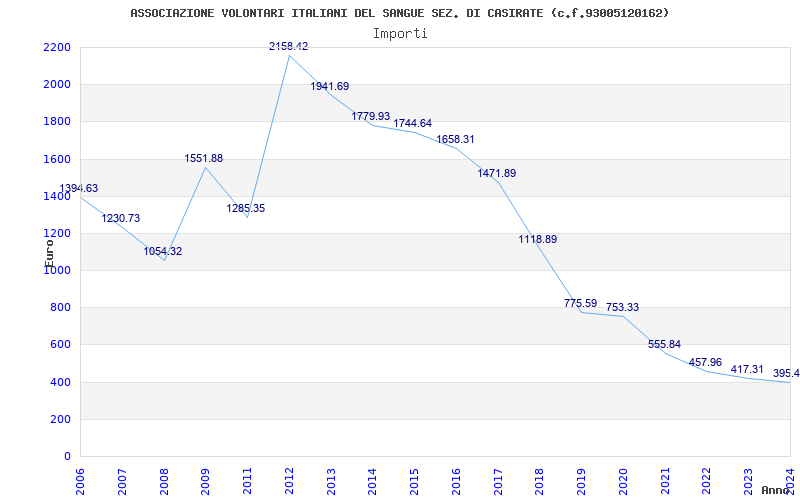Select the 1394.63 data label
This screenshot has width=800, height=500.
click(79, 188)
